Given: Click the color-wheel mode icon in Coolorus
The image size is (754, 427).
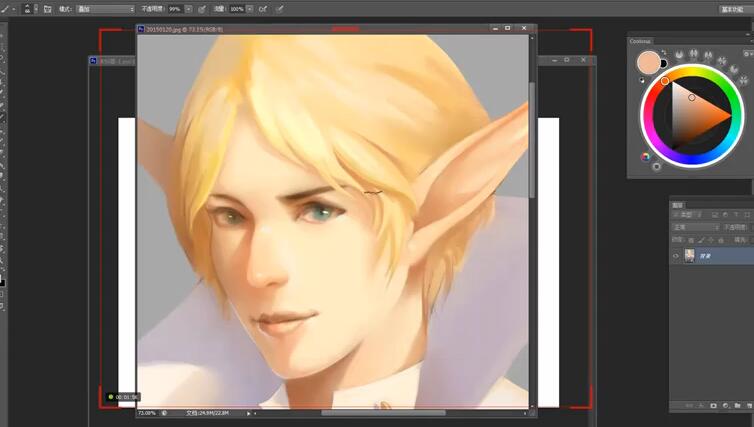Looking at the screenshot, I should [x=646, y=156].
